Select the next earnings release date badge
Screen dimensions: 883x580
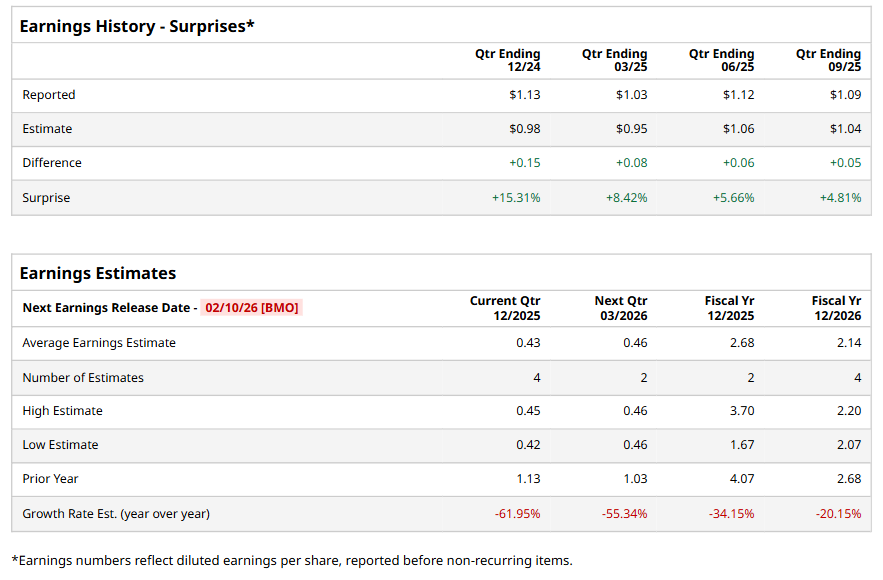[x=251, y=308]
